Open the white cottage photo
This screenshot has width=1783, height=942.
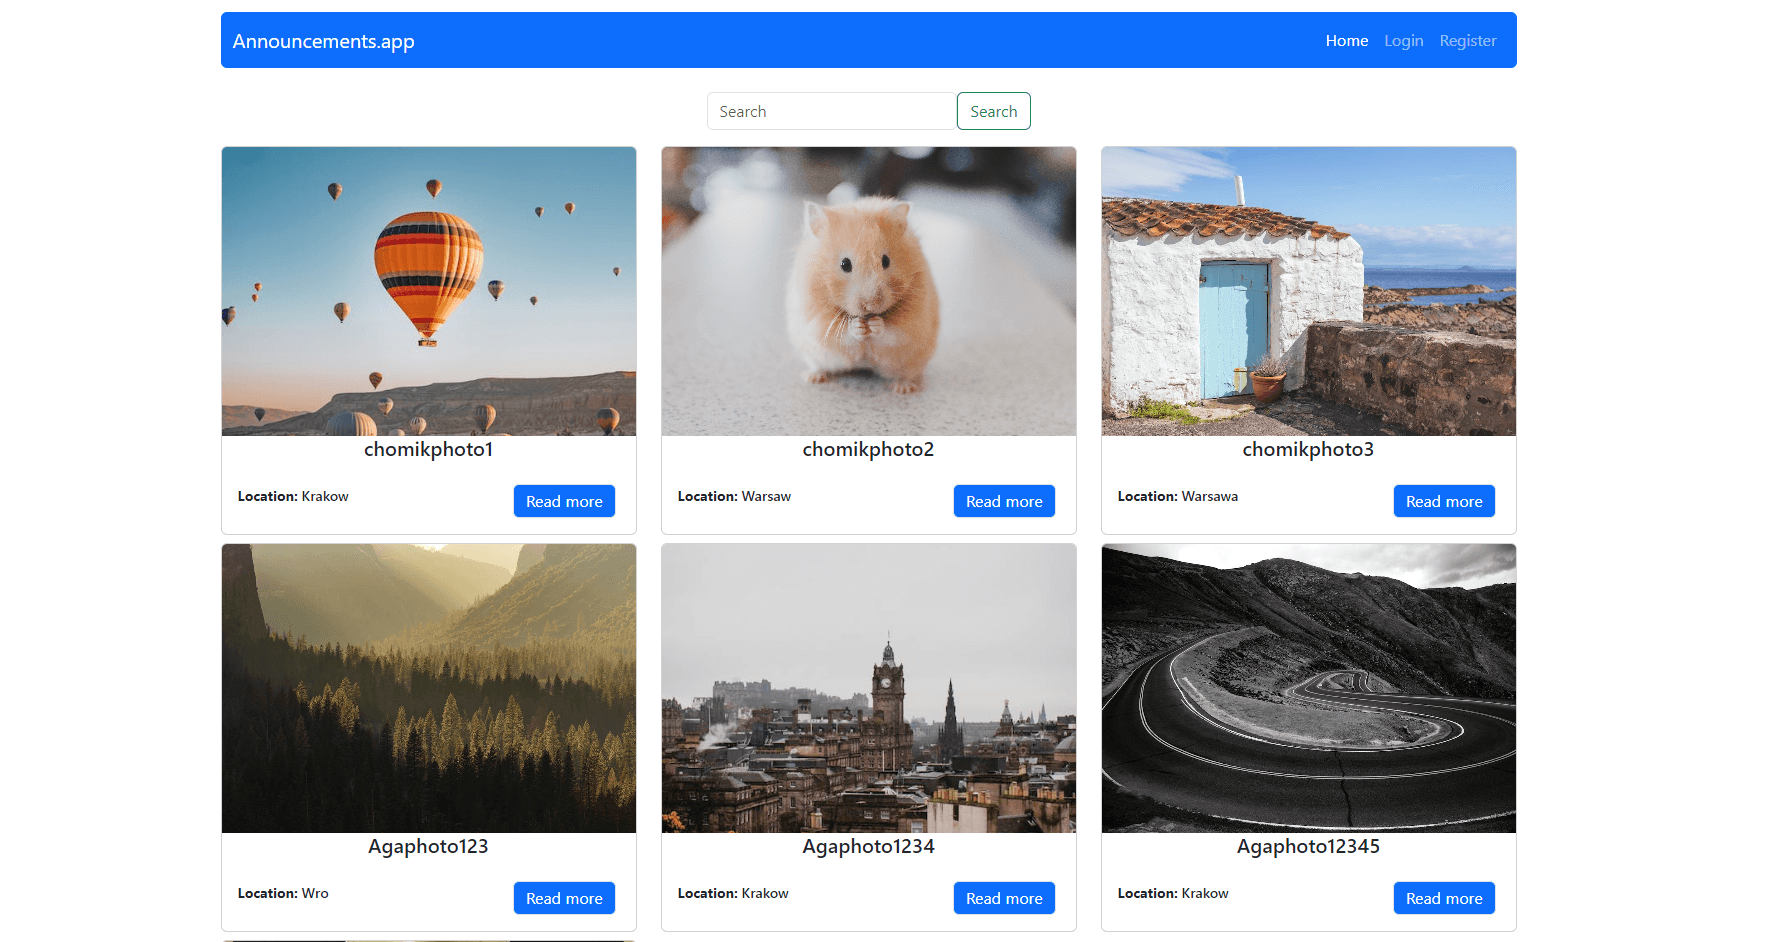1309,291
